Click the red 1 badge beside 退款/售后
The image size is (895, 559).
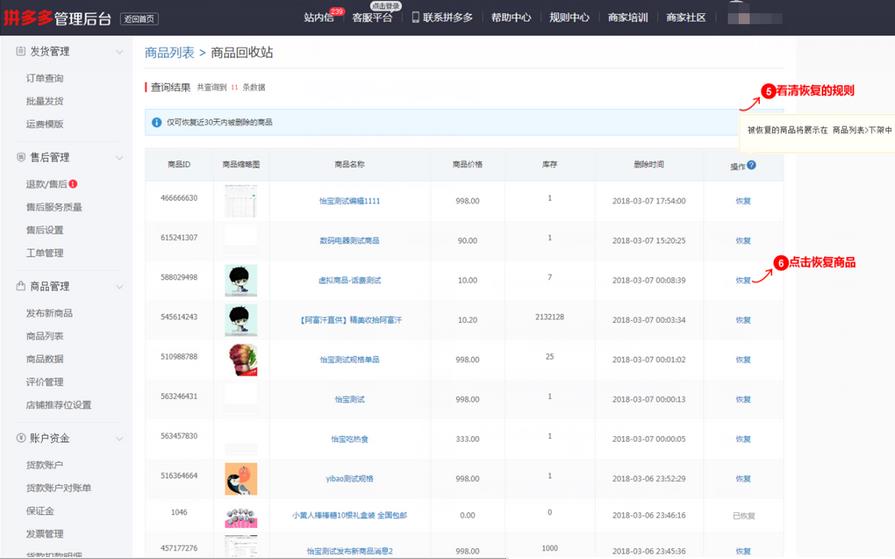[73, 184]
